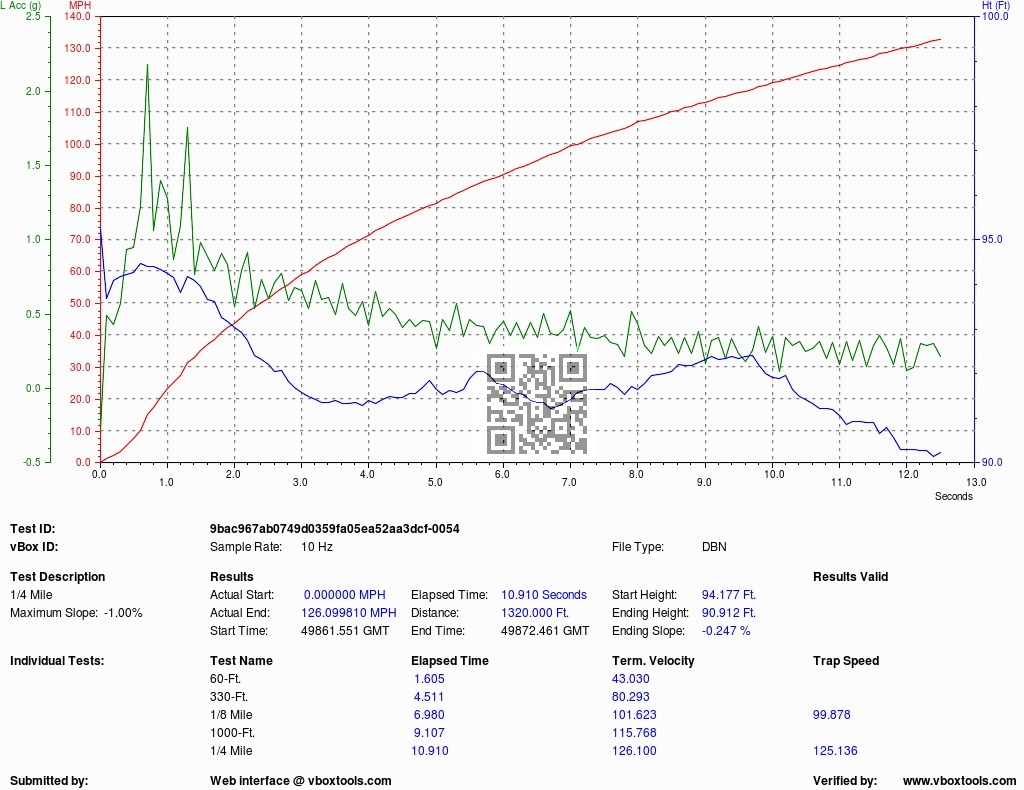Click the Web interface @ vboxtools.com text
Screen dimensions: 1024x790
tap(300, 781)
